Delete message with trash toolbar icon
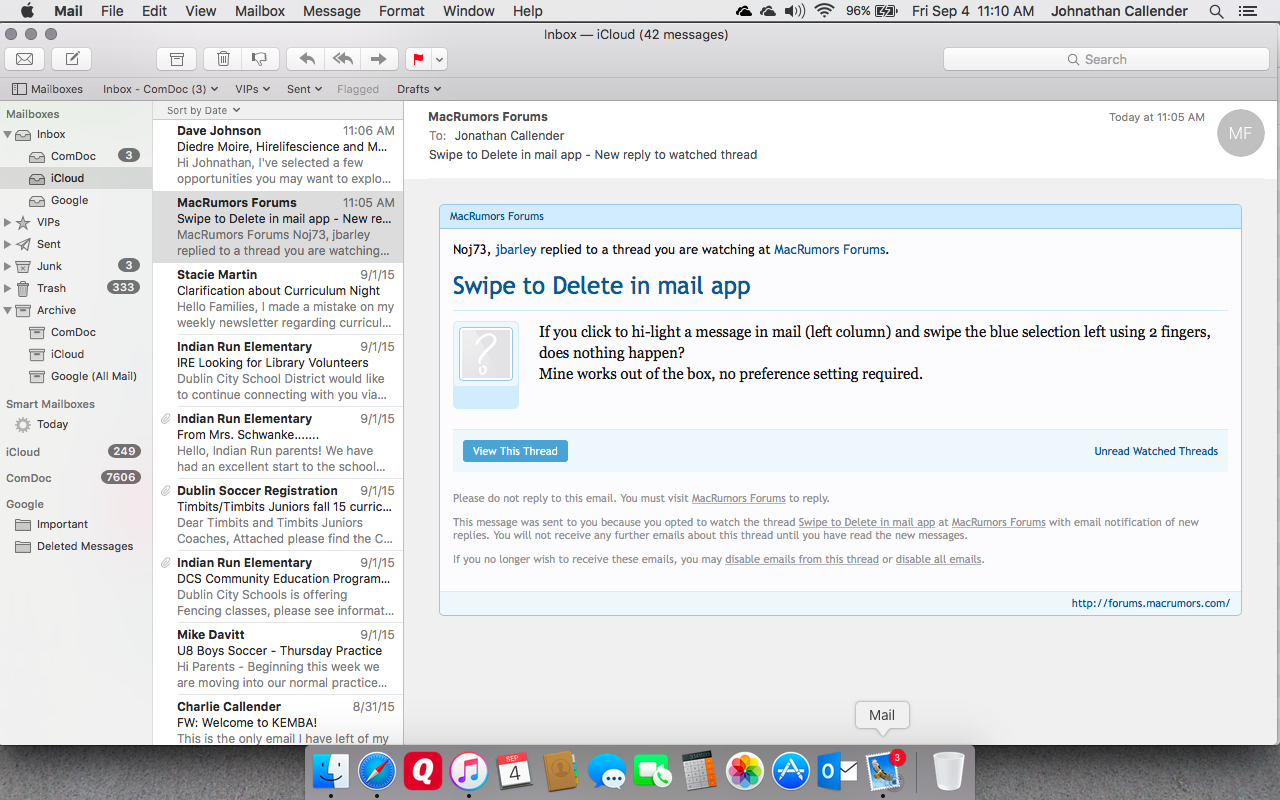1280x800 pixels. pyautogui.click(x=223, y=59)
